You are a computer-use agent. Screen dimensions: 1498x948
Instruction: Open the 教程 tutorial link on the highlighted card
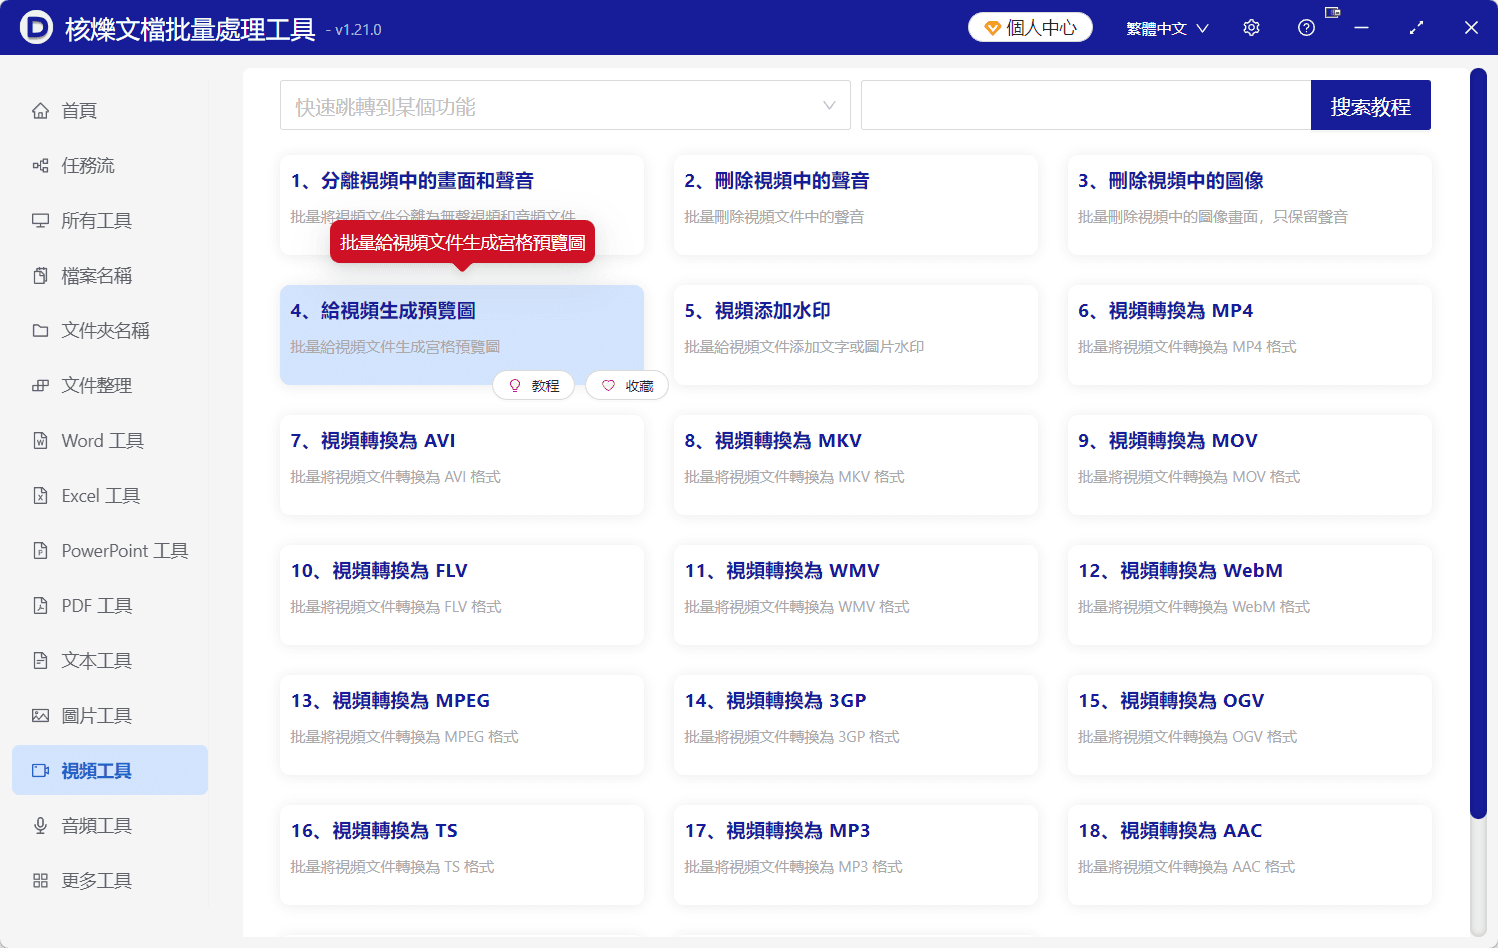point(534,385)
